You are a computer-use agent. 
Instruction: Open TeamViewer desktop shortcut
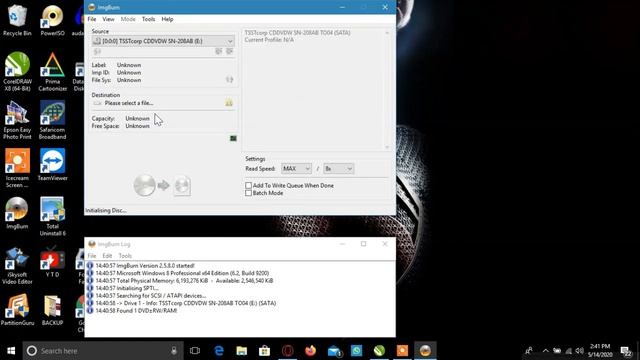click(x=52, y=165)
